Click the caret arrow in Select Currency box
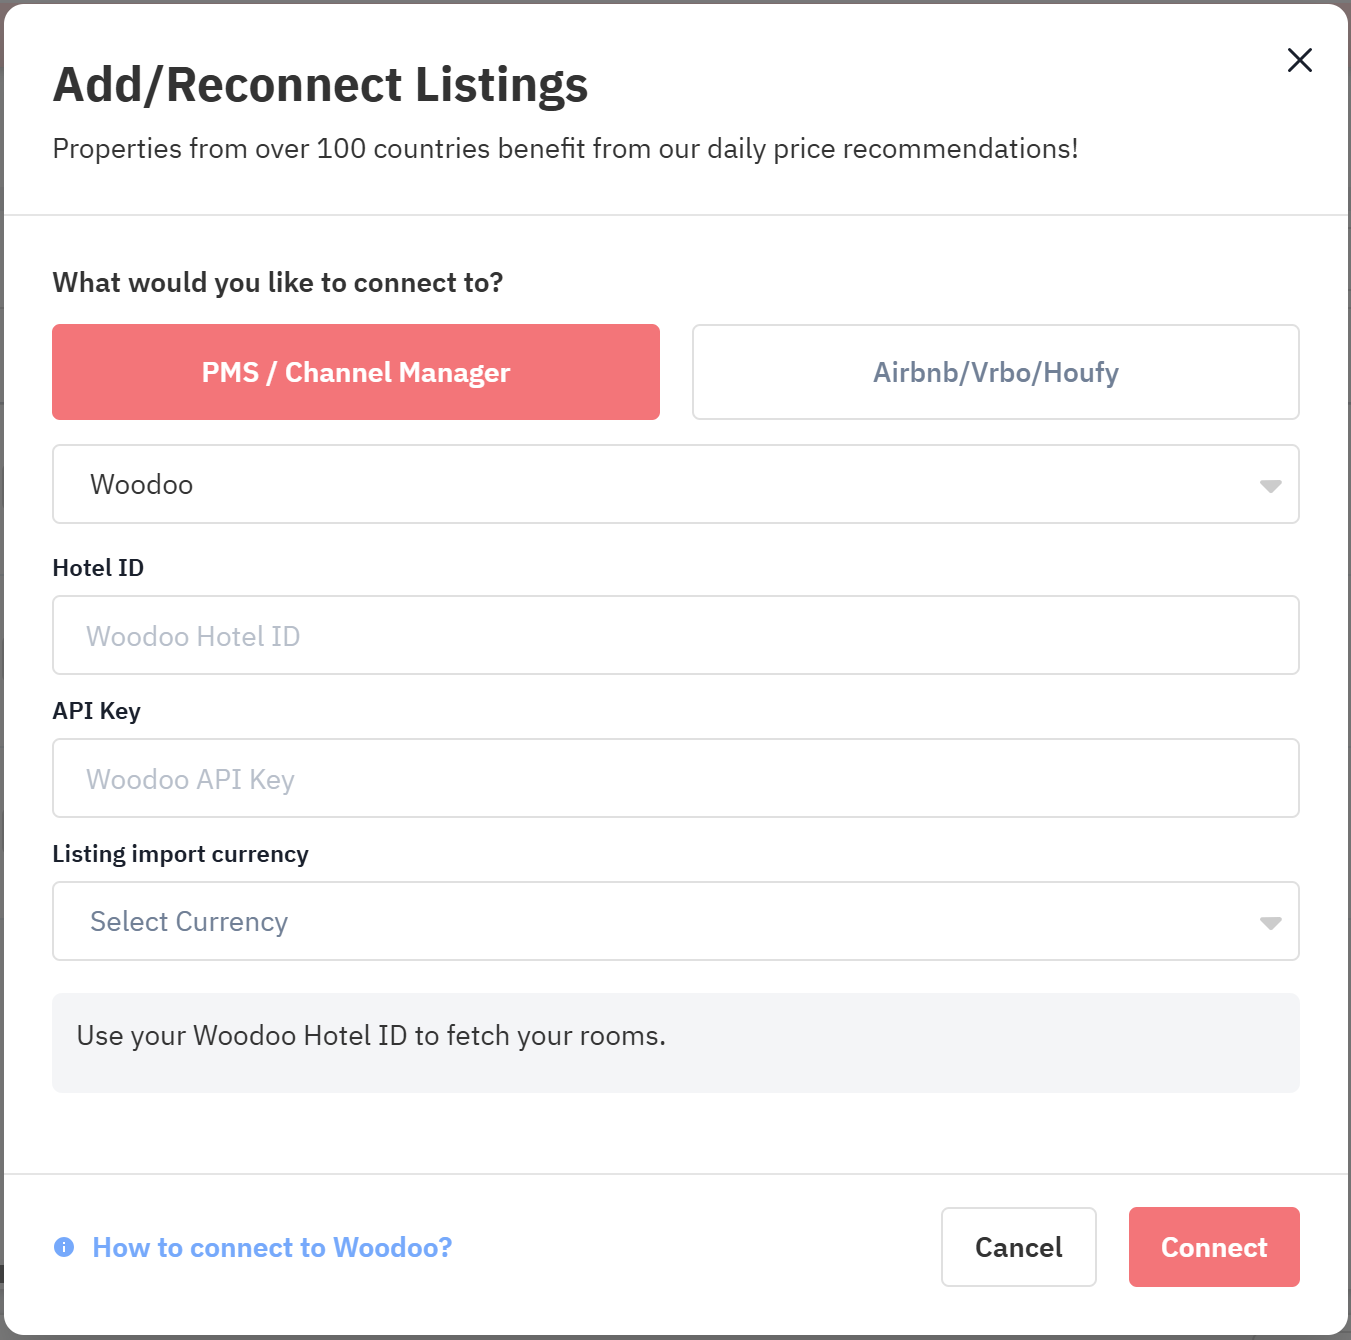This screenshot has width=1351, height=1340. pos(1270,923)
